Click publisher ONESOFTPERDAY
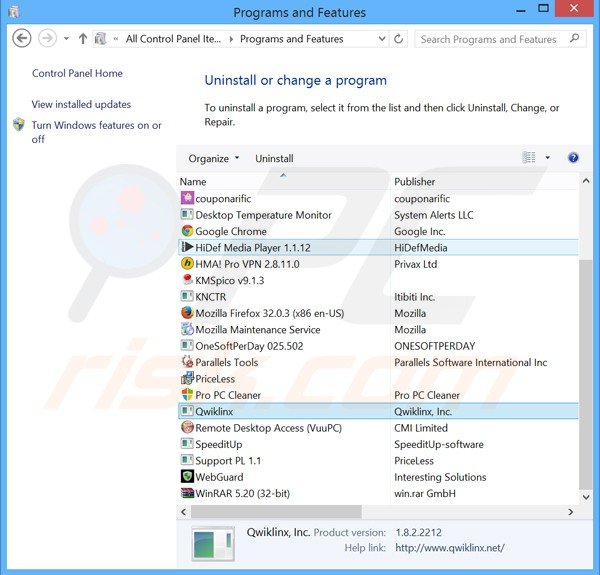Image resolution: width=600 pixels, height=575 pixels. click(x=435, y=346)
